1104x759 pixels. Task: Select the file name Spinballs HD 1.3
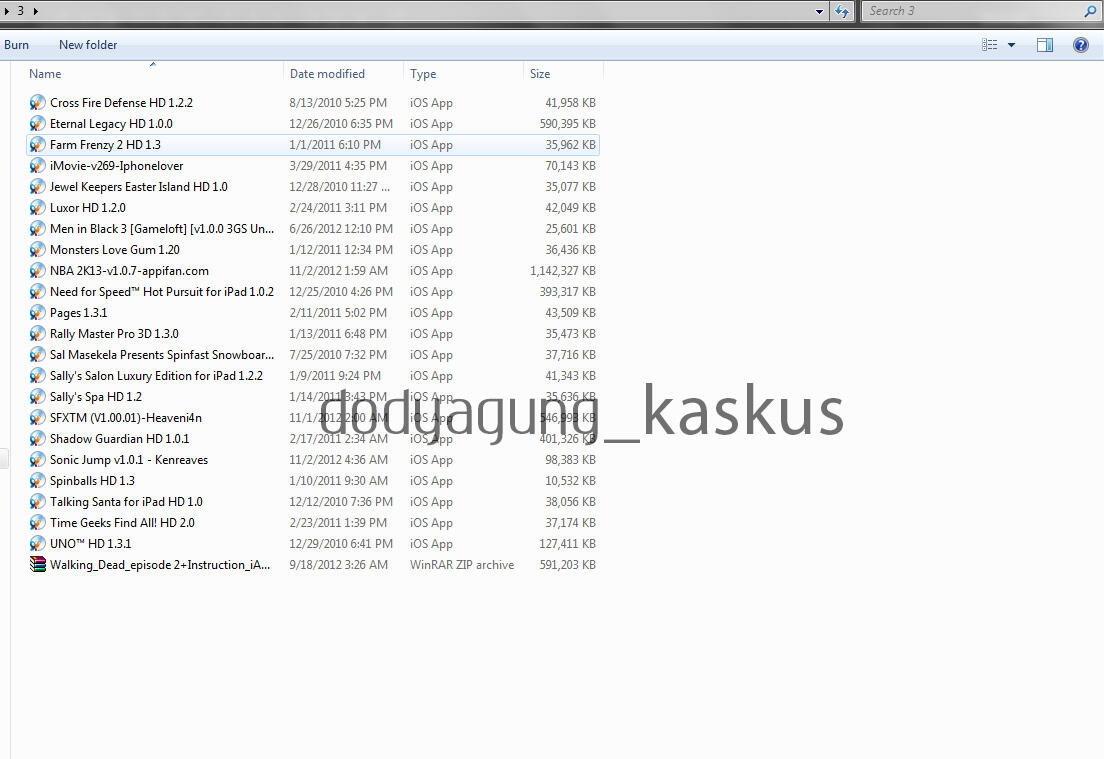92,481
